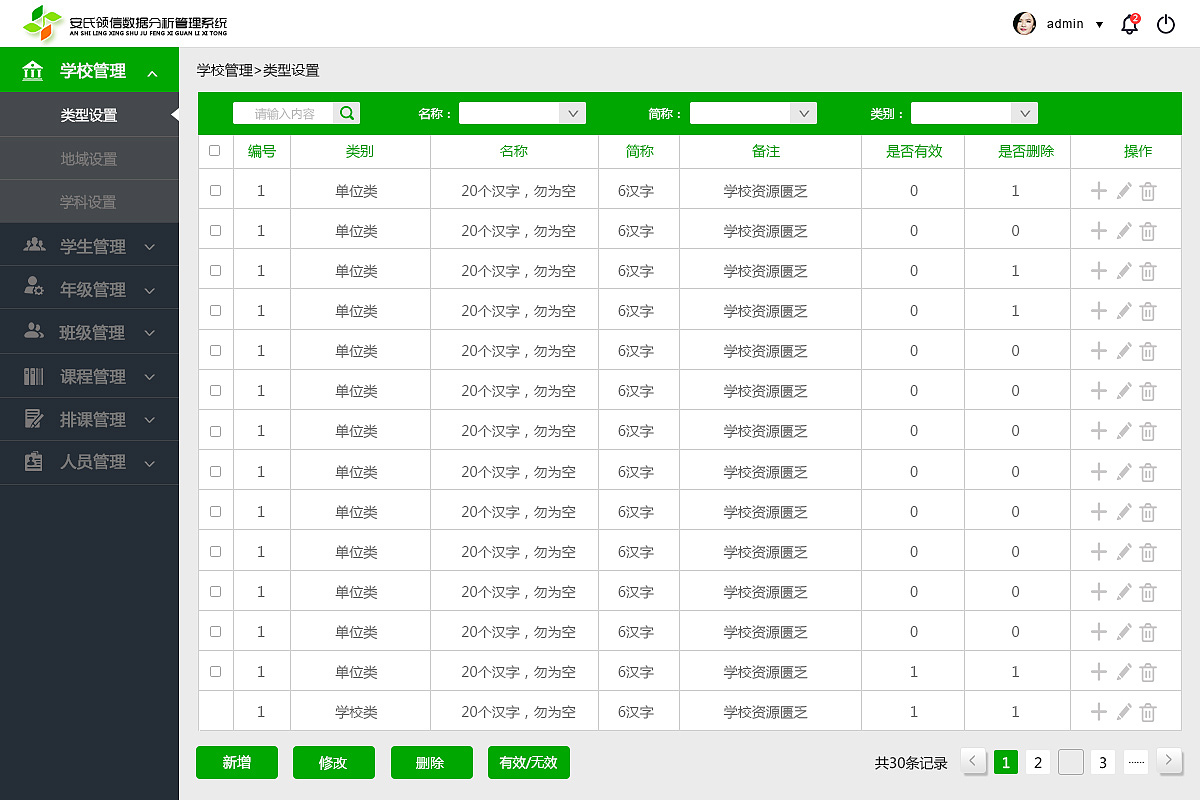Image resolution: width=1200 pixels, height=800 pixels.
Task: Check the select-all checkbox in the table header
Action: [x=215, y=150]
